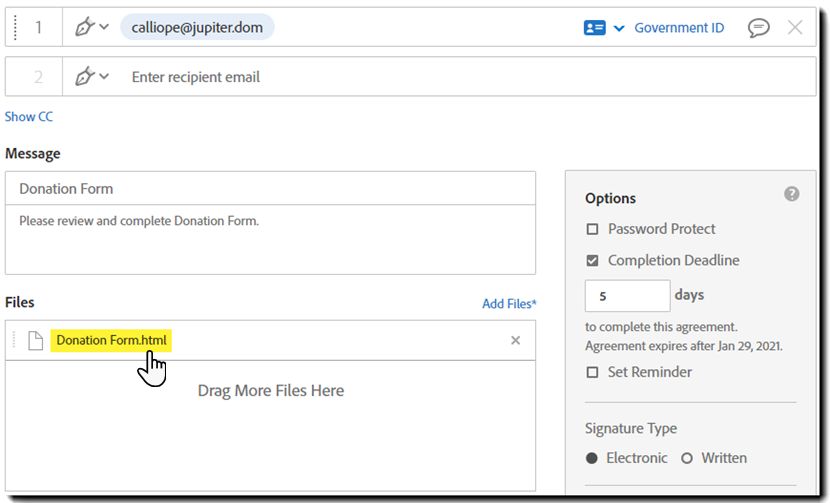The width and height of the screenshot is (830, 503).
Task: Click the document icon beside Donation Form.html
Action: (35, 340)
